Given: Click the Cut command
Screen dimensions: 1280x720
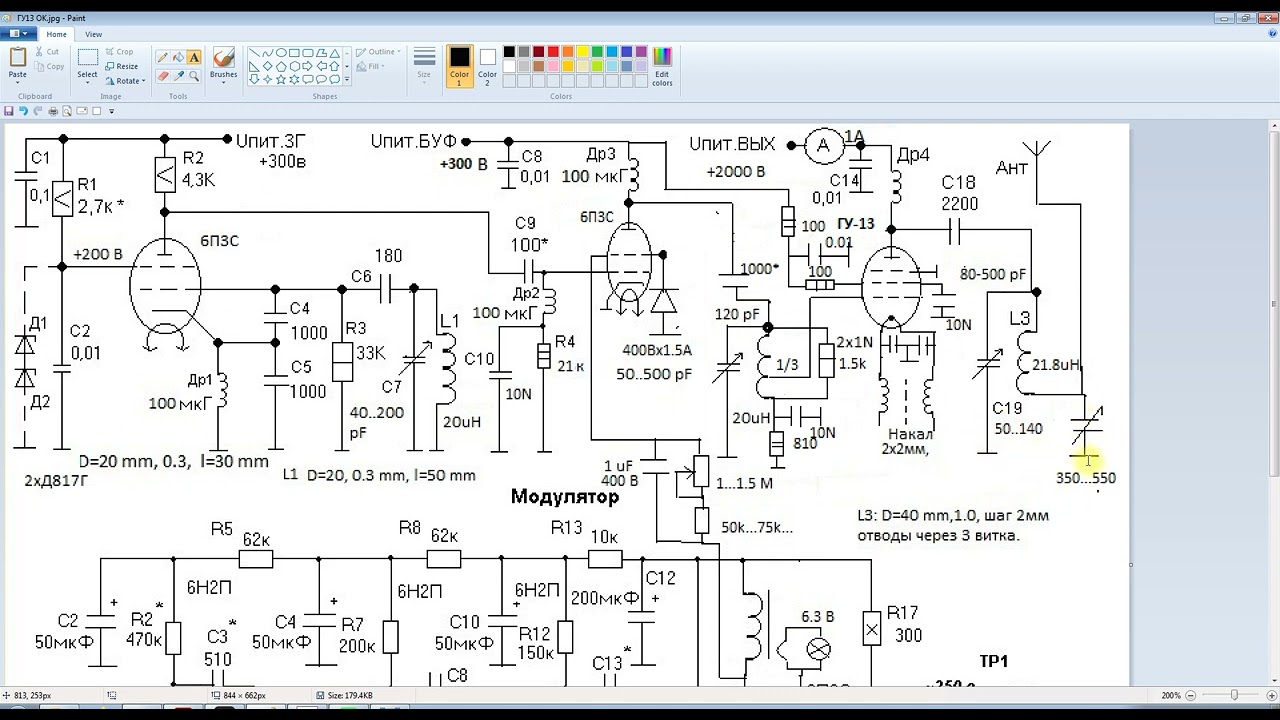Looking at the screenshot, I should pos(46,52).
